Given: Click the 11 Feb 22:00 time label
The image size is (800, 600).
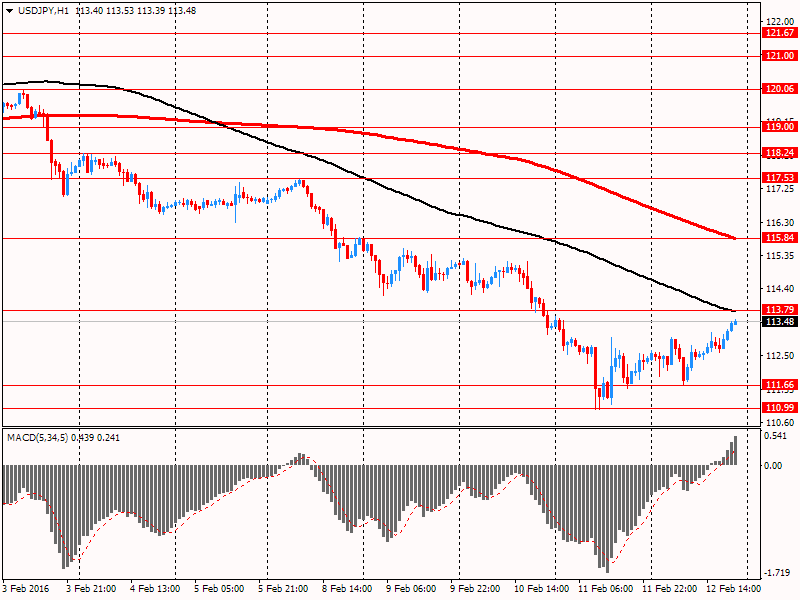Looking at the screenshot, I should coord(669,589).
